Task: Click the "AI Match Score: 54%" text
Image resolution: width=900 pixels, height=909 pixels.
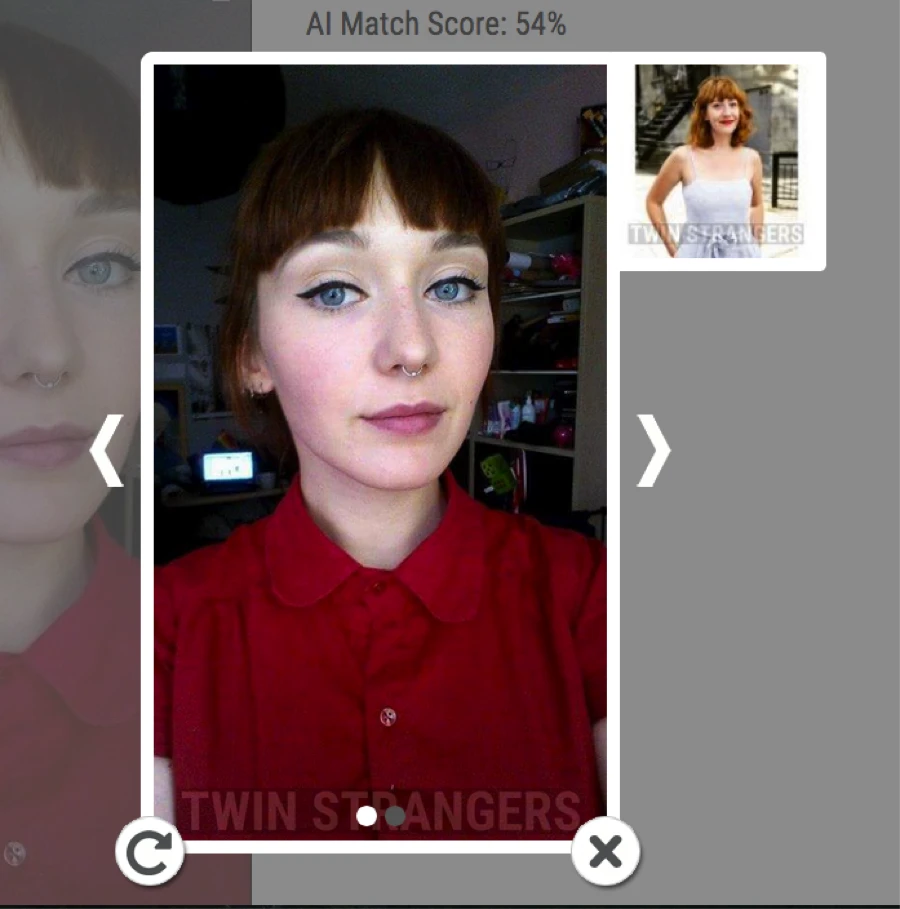Action: [x=436, y=24]
